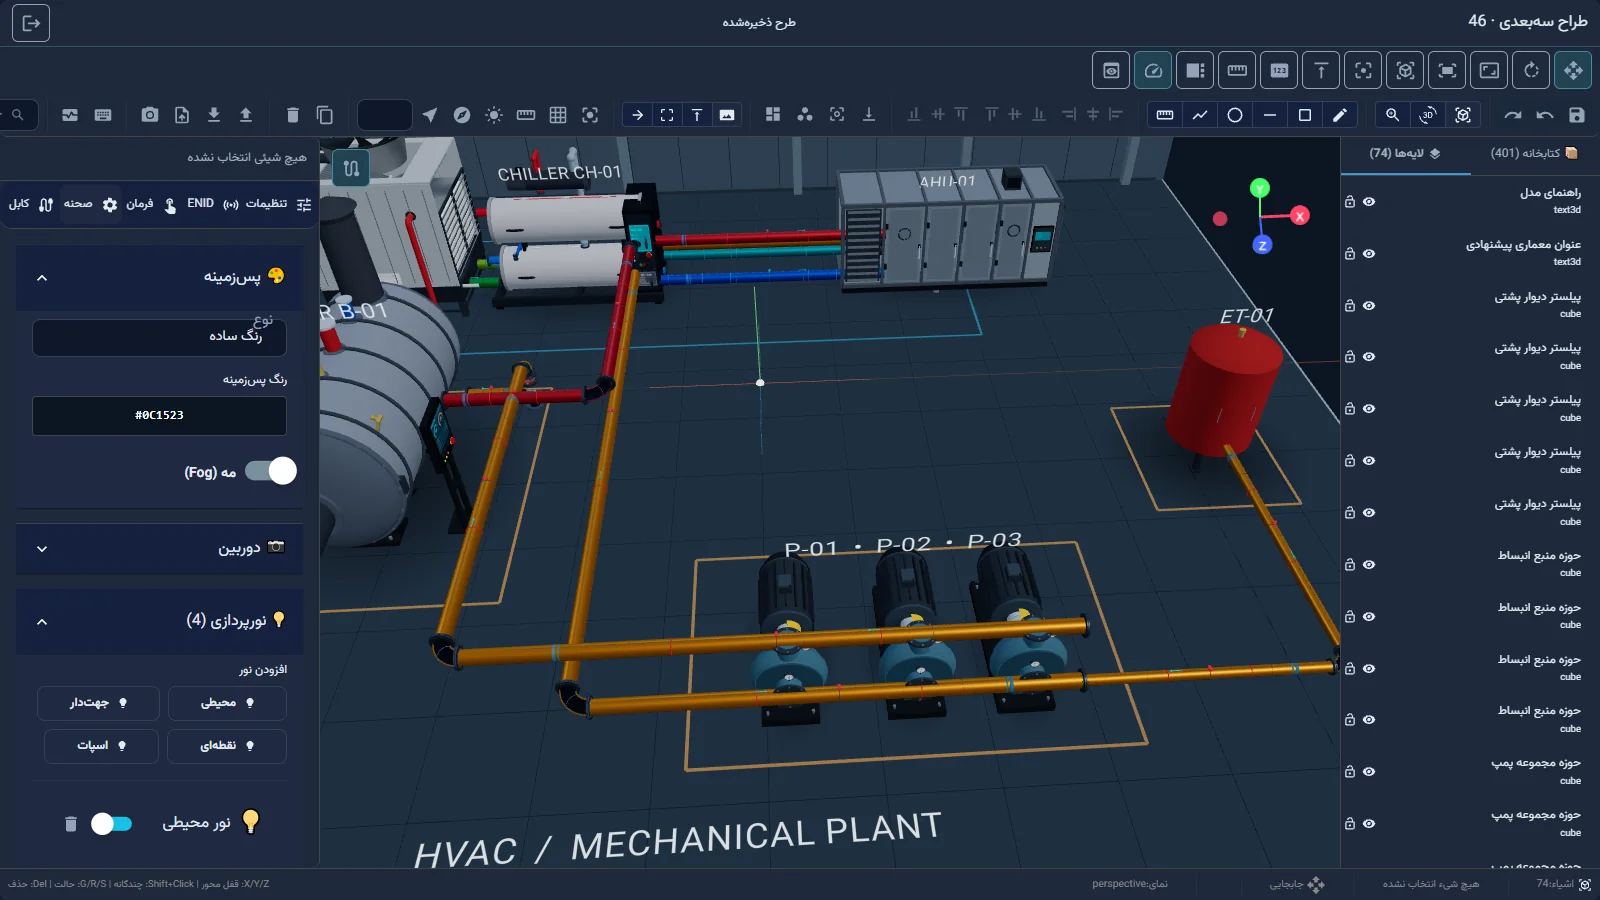Click the redo arrow icon

pos(1513,115)
